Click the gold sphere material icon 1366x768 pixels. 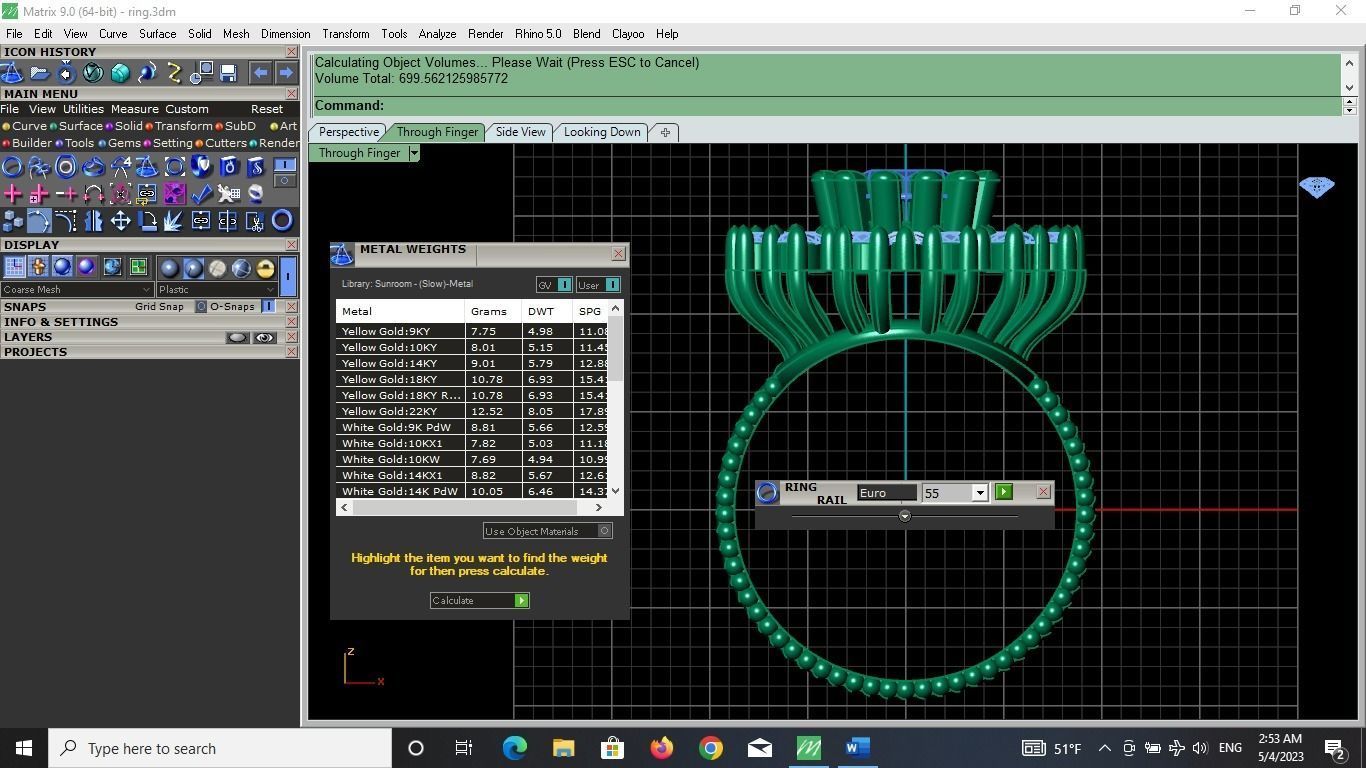(265, 267)
